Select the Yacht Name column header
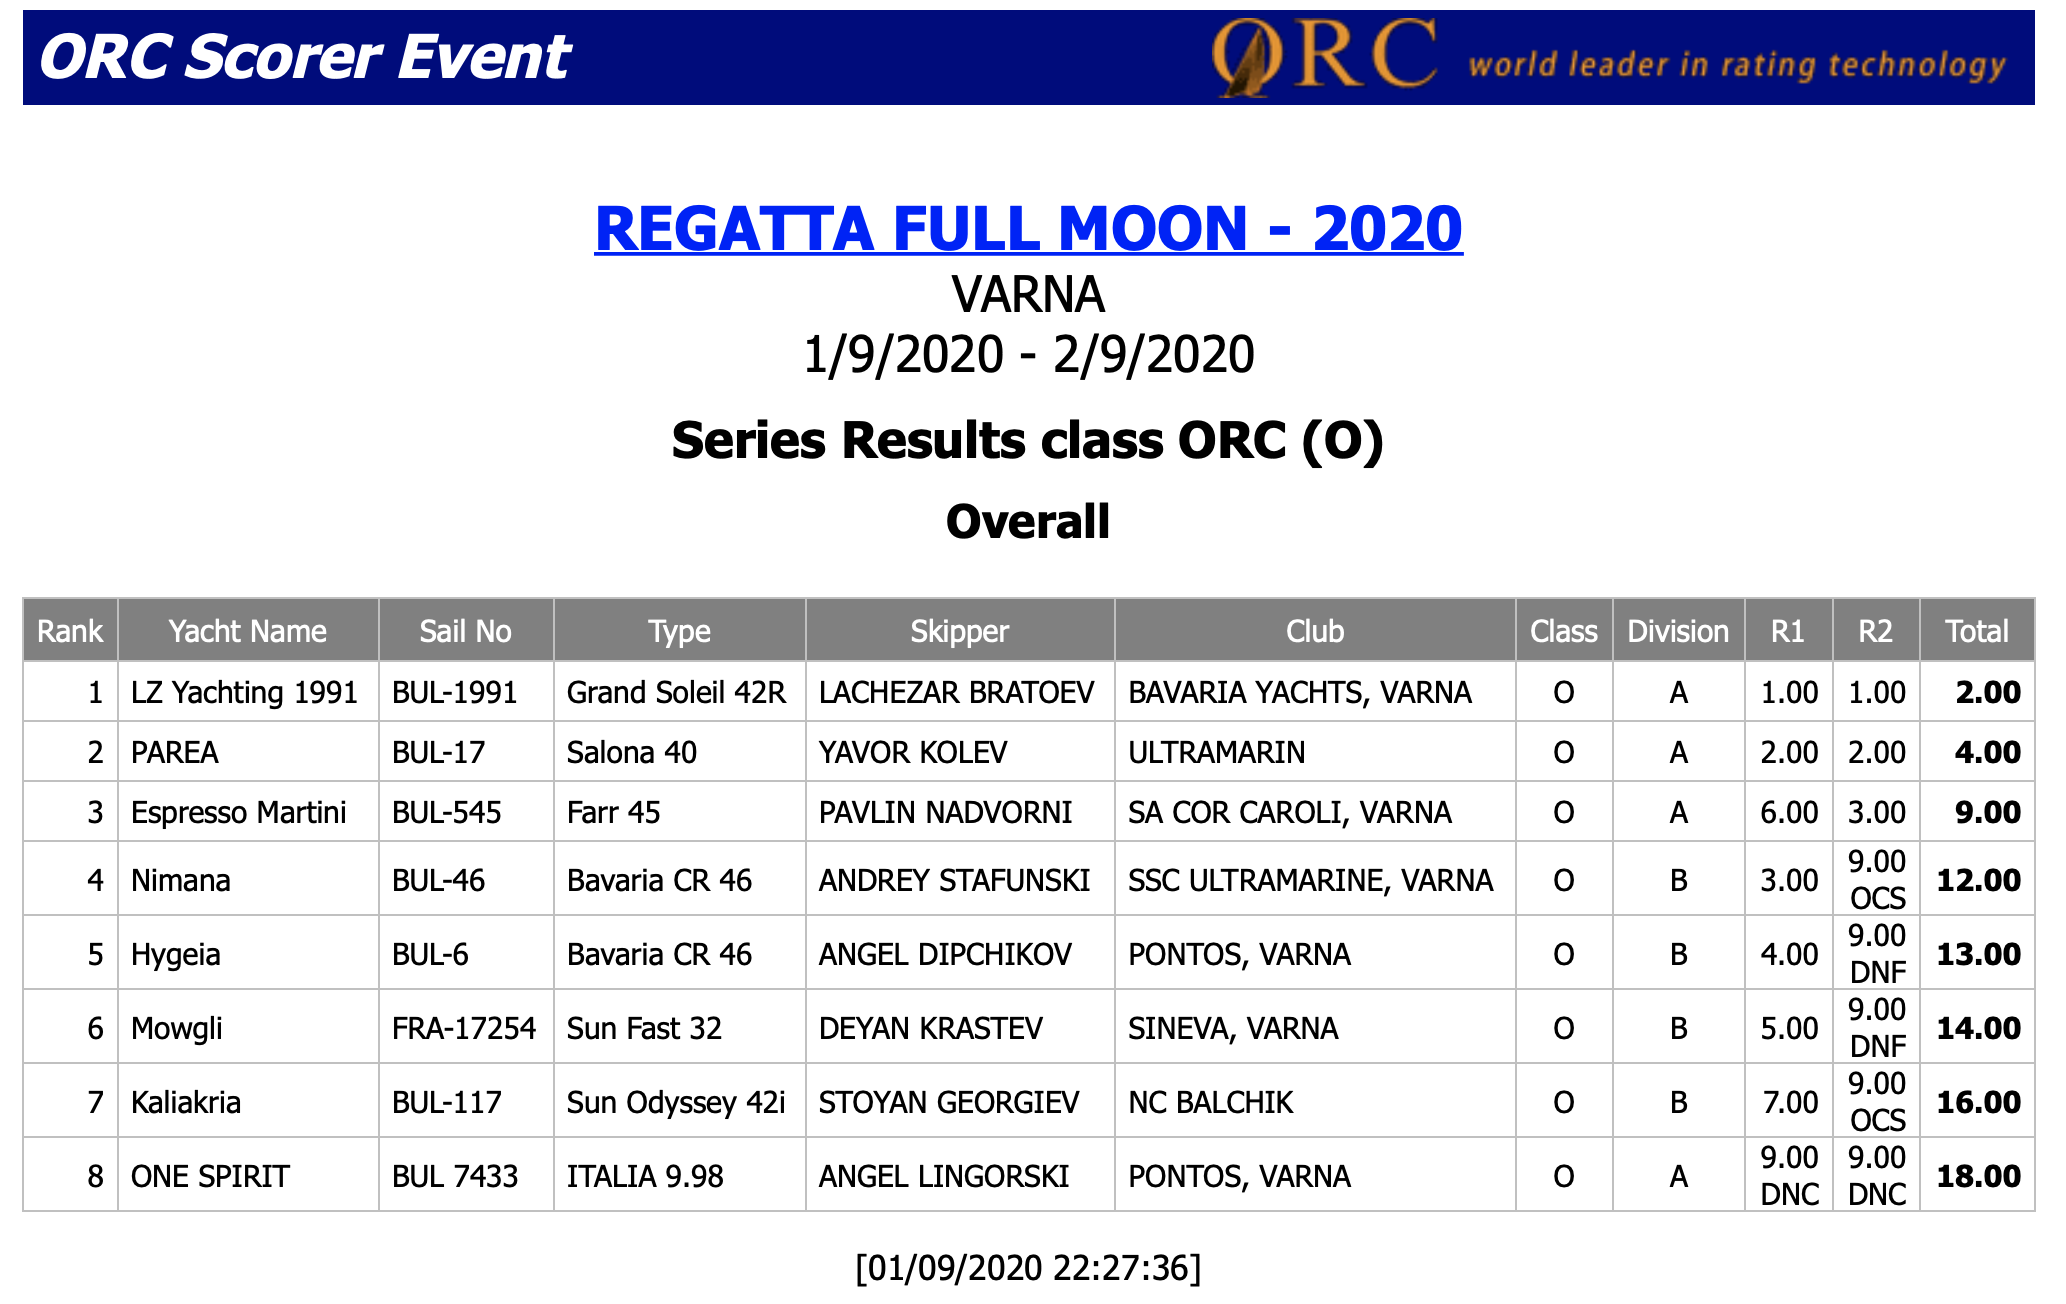Viewport: 2066px width, 1304px height. (248, 631)
